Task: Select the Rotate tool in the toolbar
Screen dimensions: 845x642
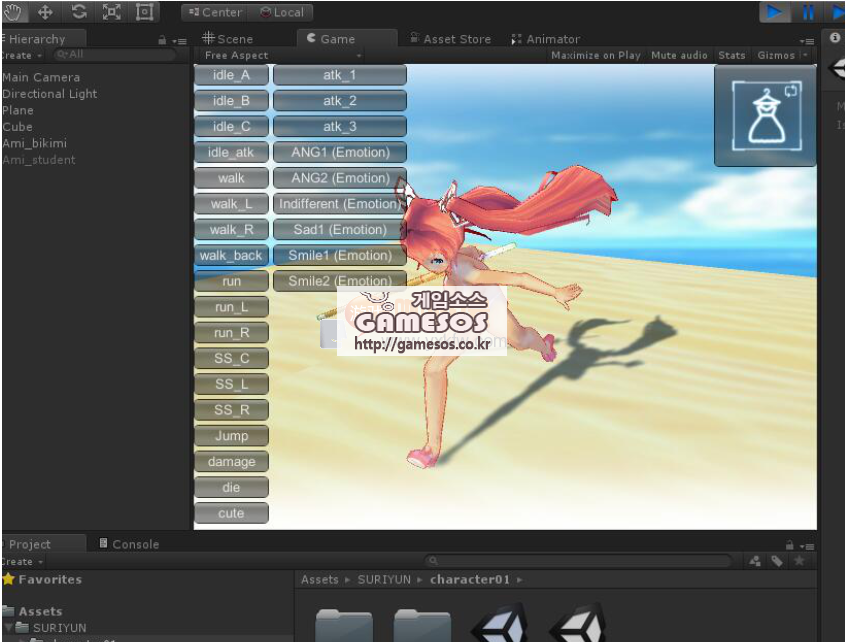Action: [x=79, y=12]
